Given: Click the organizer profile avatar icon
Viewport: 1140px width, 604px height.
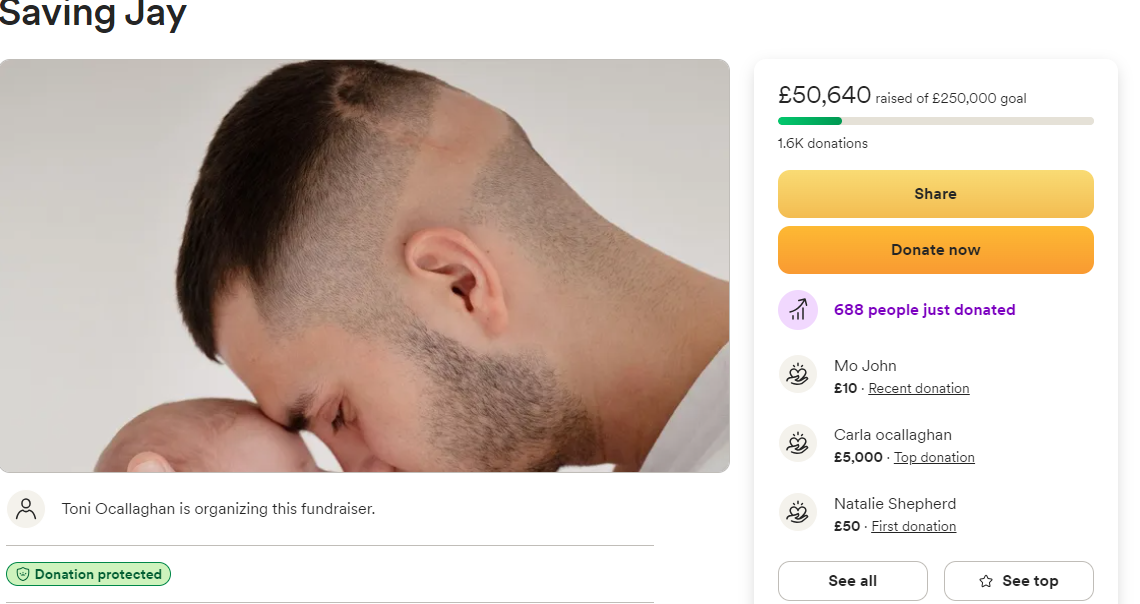Looking at the screenshot, I should tap(26, 509).
